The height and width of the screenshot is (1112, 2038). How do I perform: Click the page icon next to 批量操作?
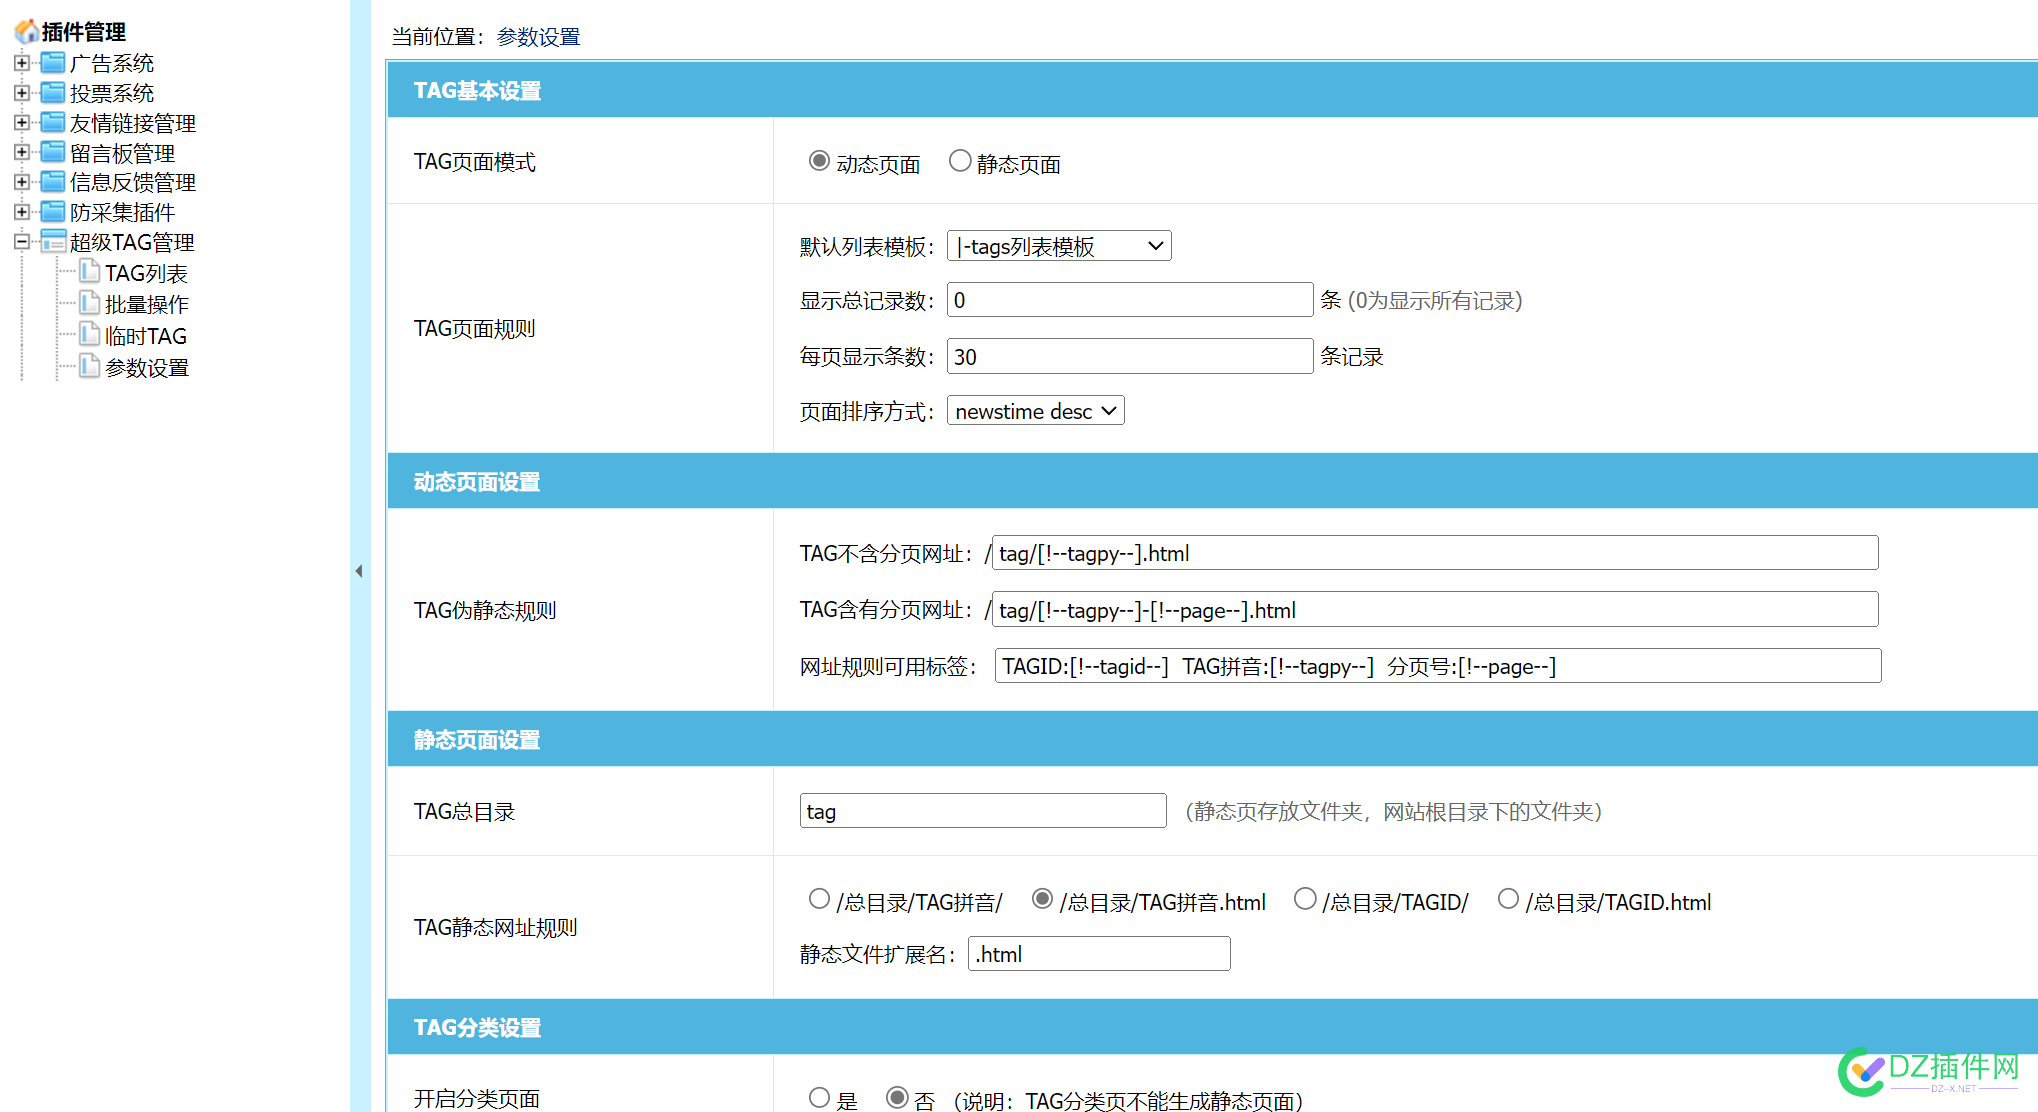[90, 303]
